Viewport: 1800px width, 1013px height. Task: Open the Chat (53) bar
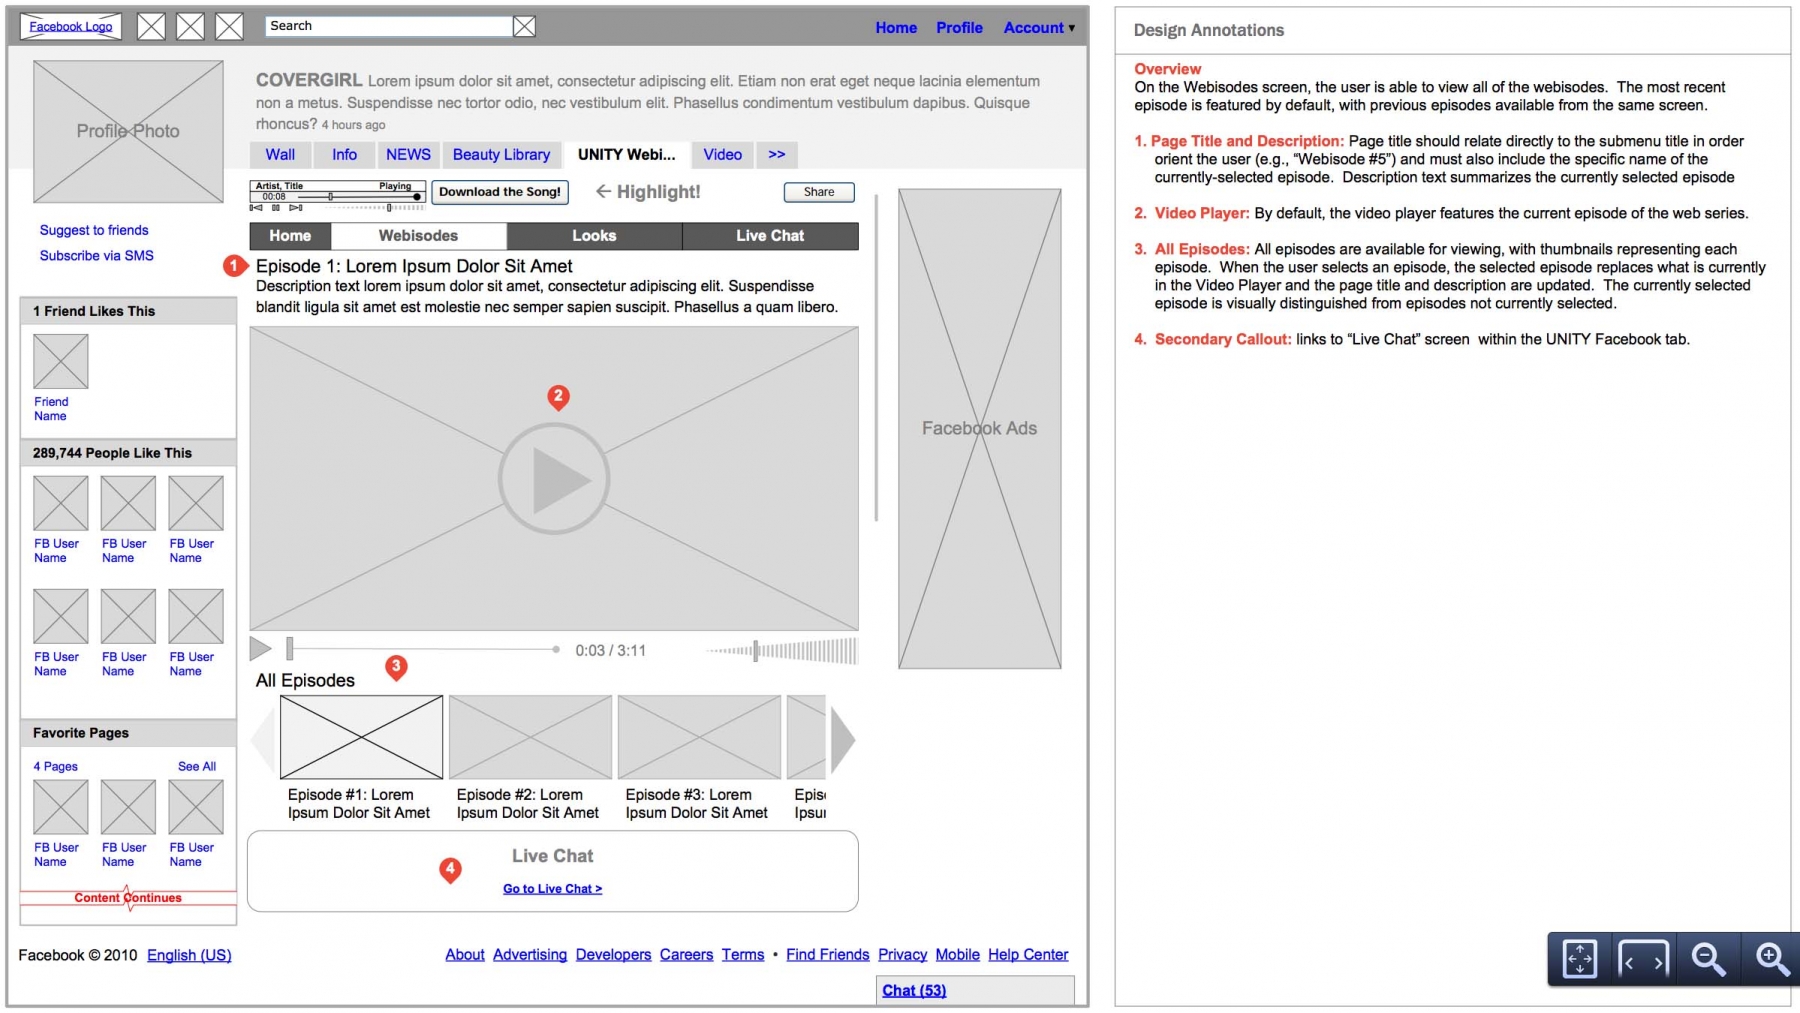pos(975,990)
